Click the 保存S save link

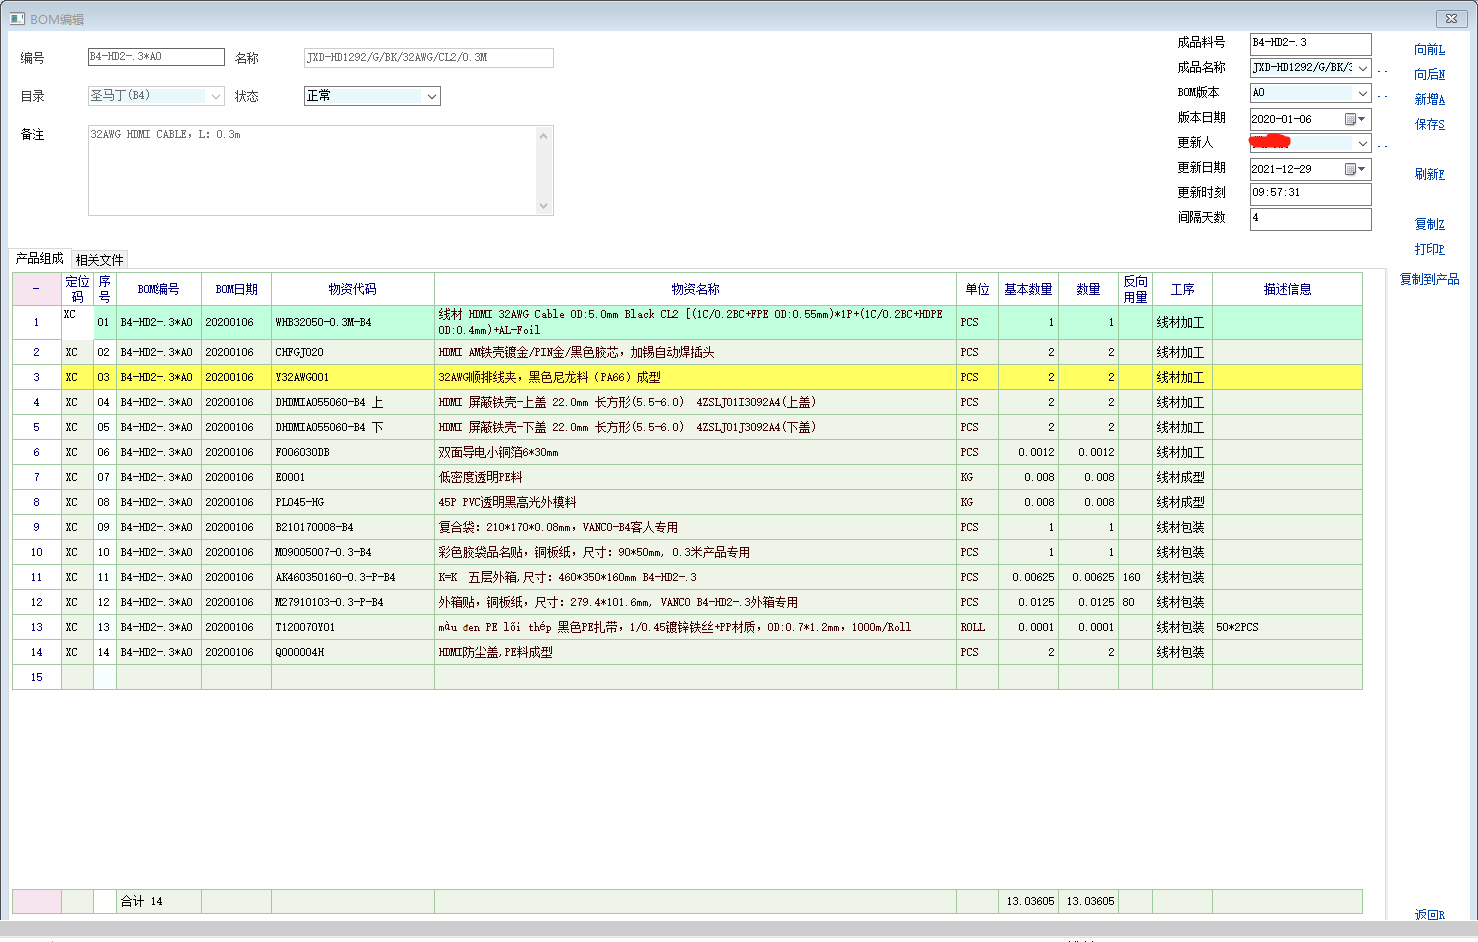pos(1429,124)
